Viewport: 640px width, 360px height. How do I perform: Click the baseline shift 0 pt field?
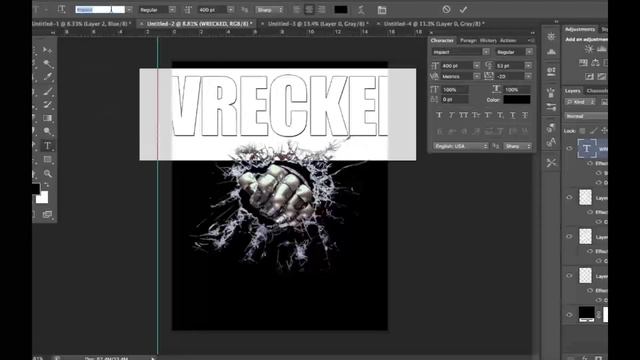454,100
